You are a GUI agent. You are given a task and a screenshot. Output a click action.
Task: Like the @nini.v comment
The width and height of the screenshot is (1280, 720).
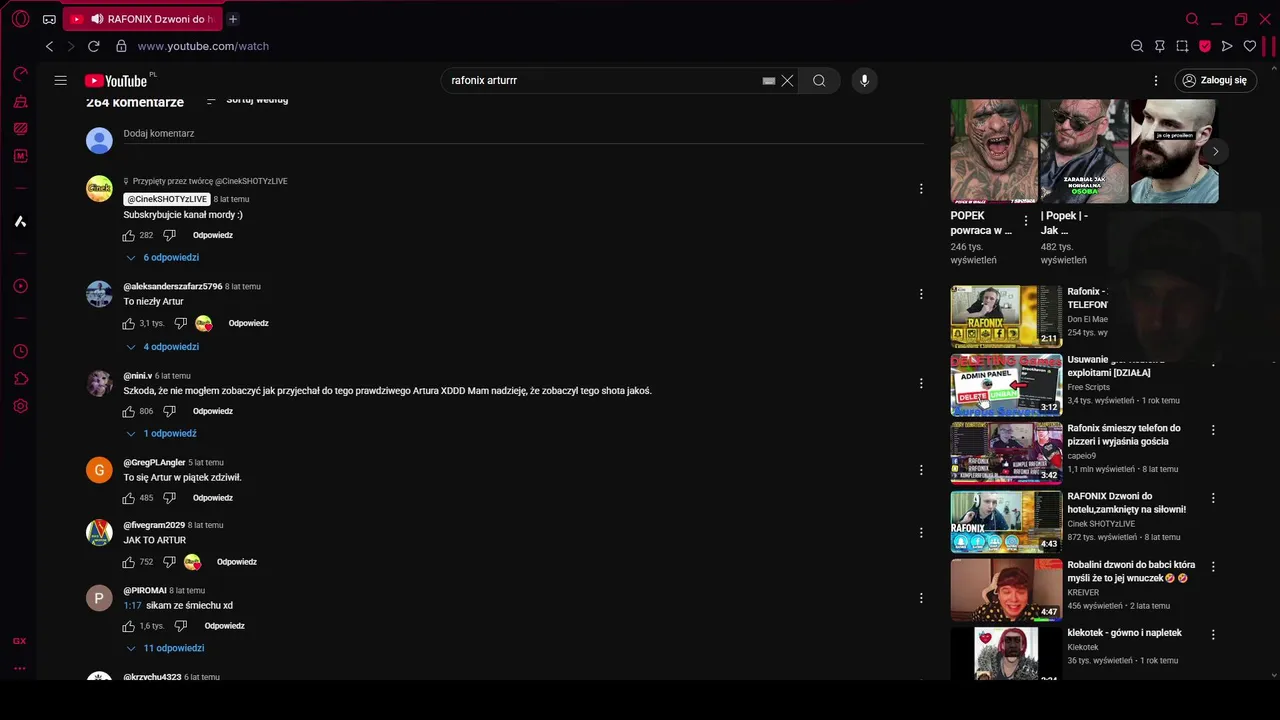(x=128, y=412)
